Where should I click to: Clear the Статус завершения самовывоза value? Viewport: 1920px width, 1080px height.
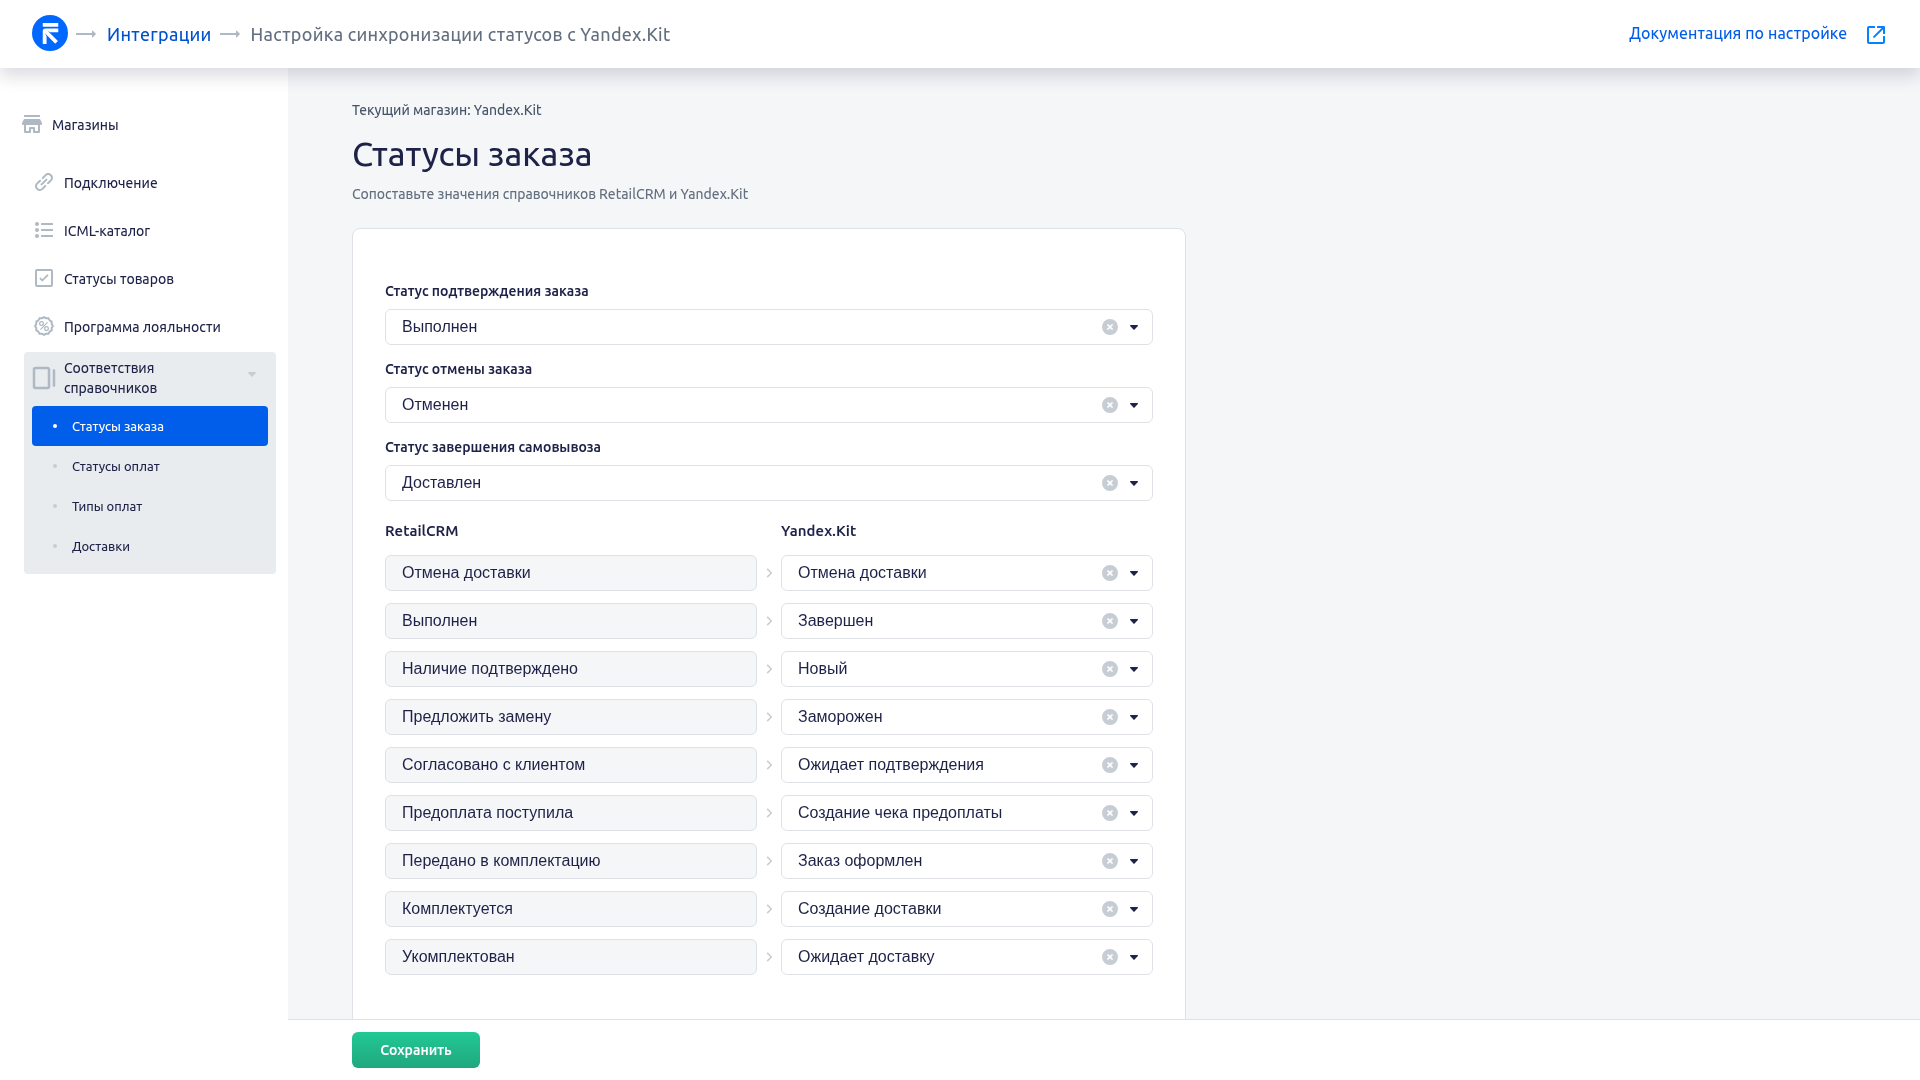(1110, 483)
